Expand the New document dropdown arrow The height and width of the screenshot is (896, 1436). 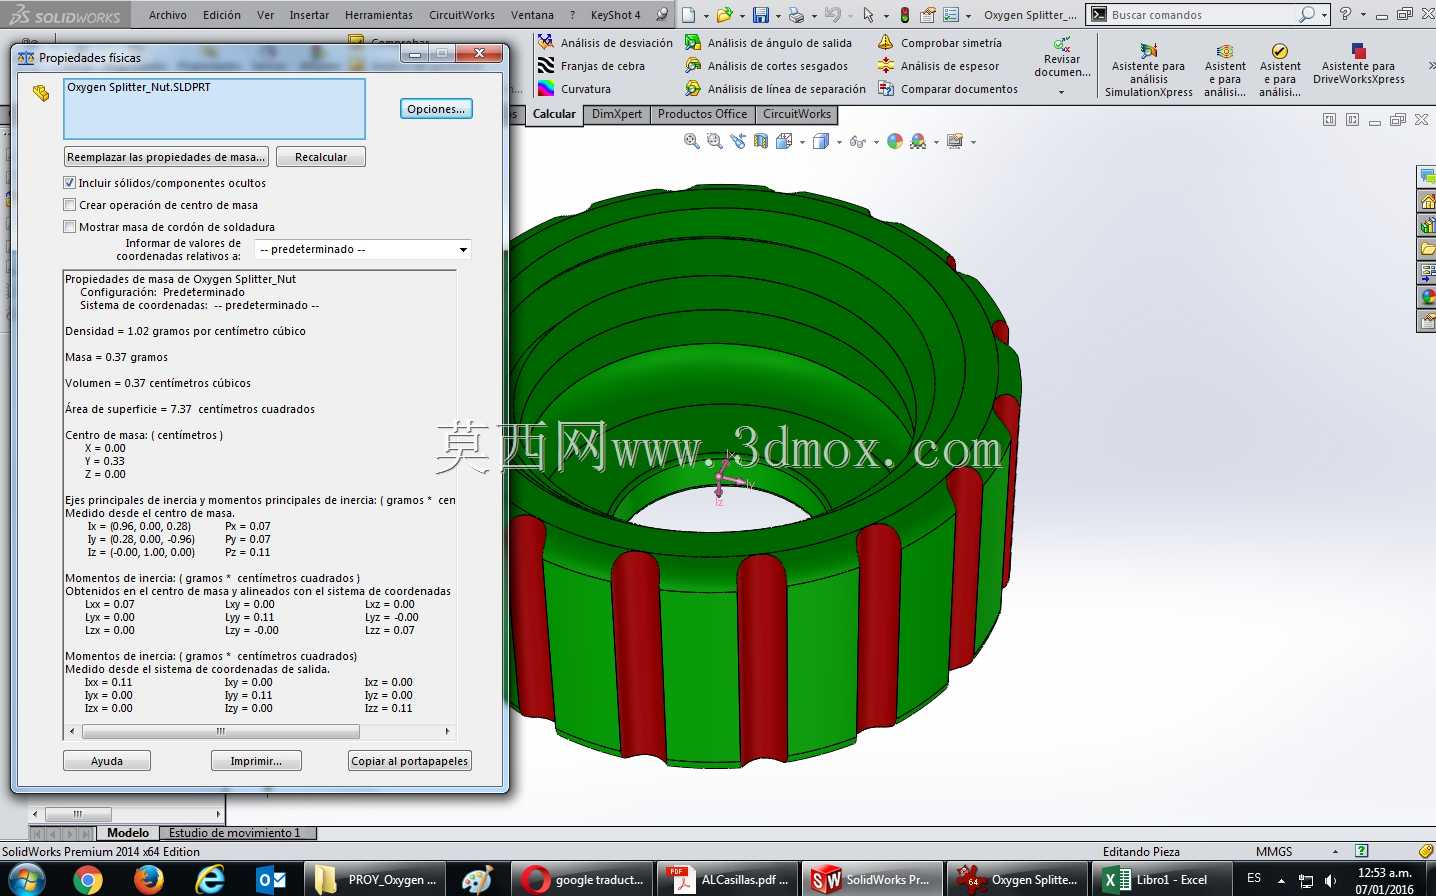point(706,16)
